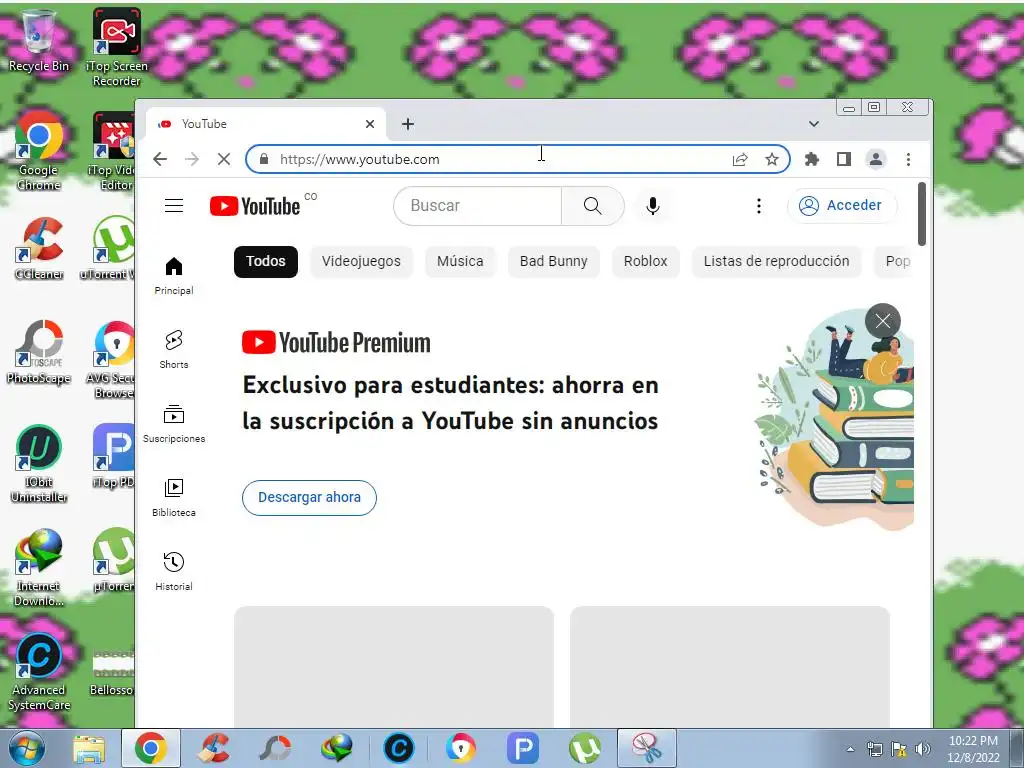The width and height of the screenshot is (1024, 768).
Task: Focus the Buscar search field
Action: (477, 206)
